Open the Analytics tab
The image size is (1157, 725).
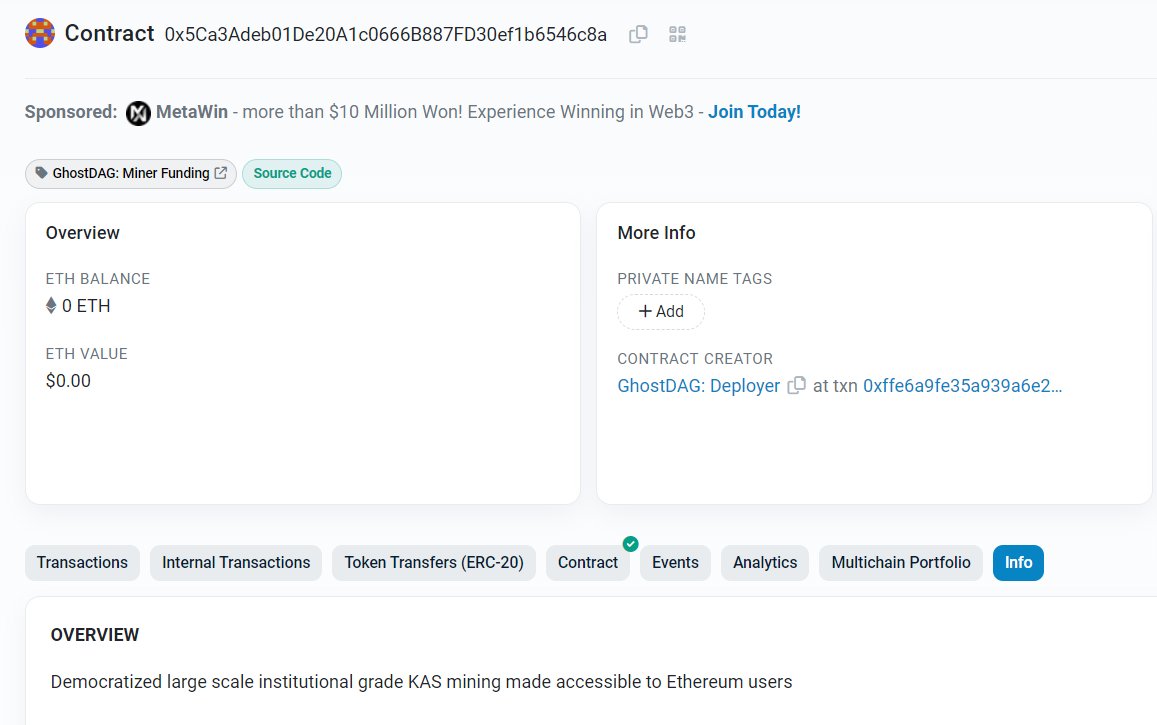coord(765,563)
